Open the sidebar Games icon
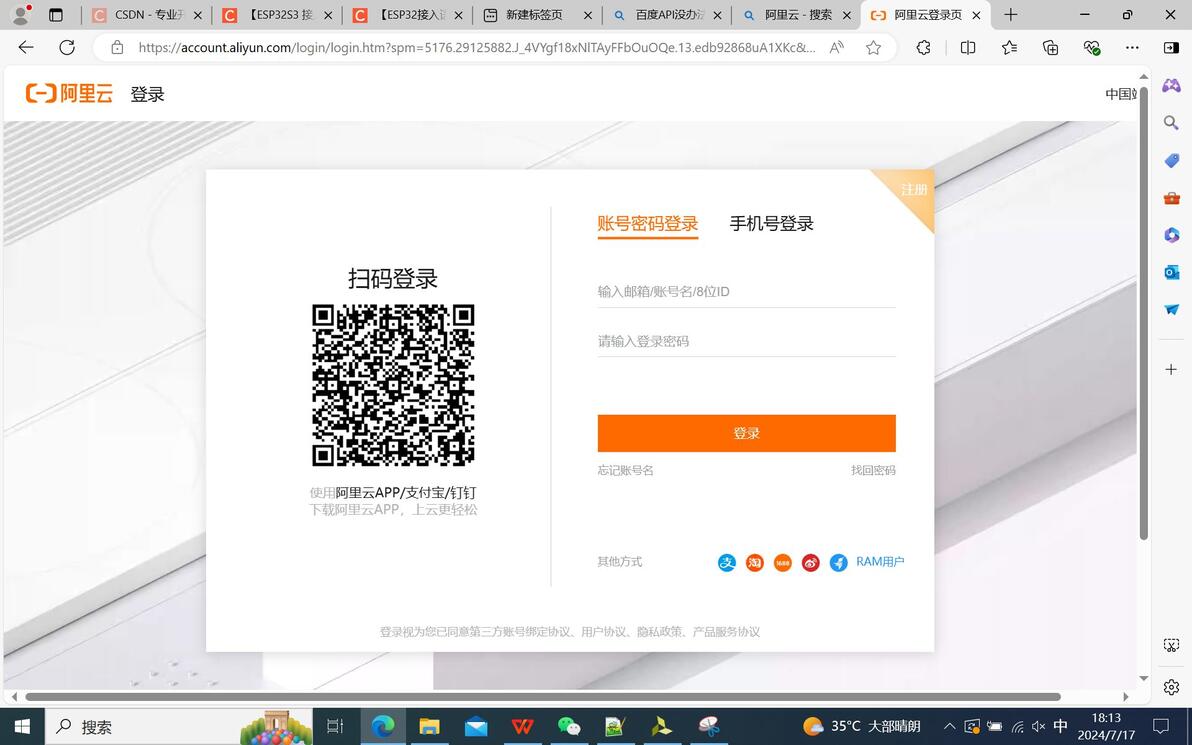The height and width of the screenshot is (745, 1192). click(1171, 84)
